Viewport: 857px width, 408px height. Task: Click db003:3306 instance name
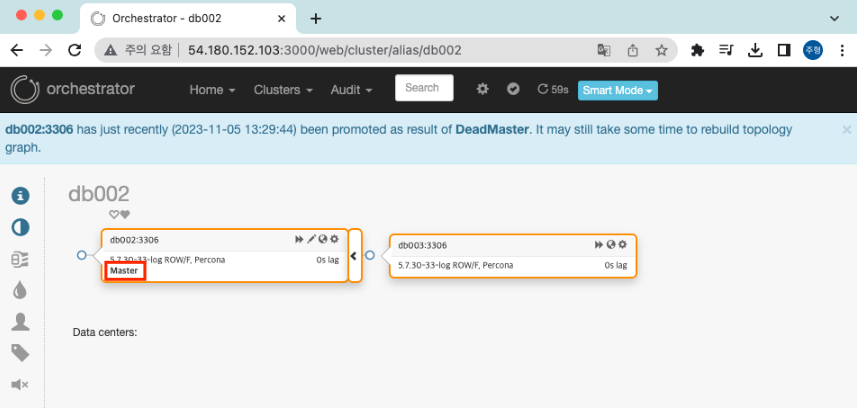[423, 245]
